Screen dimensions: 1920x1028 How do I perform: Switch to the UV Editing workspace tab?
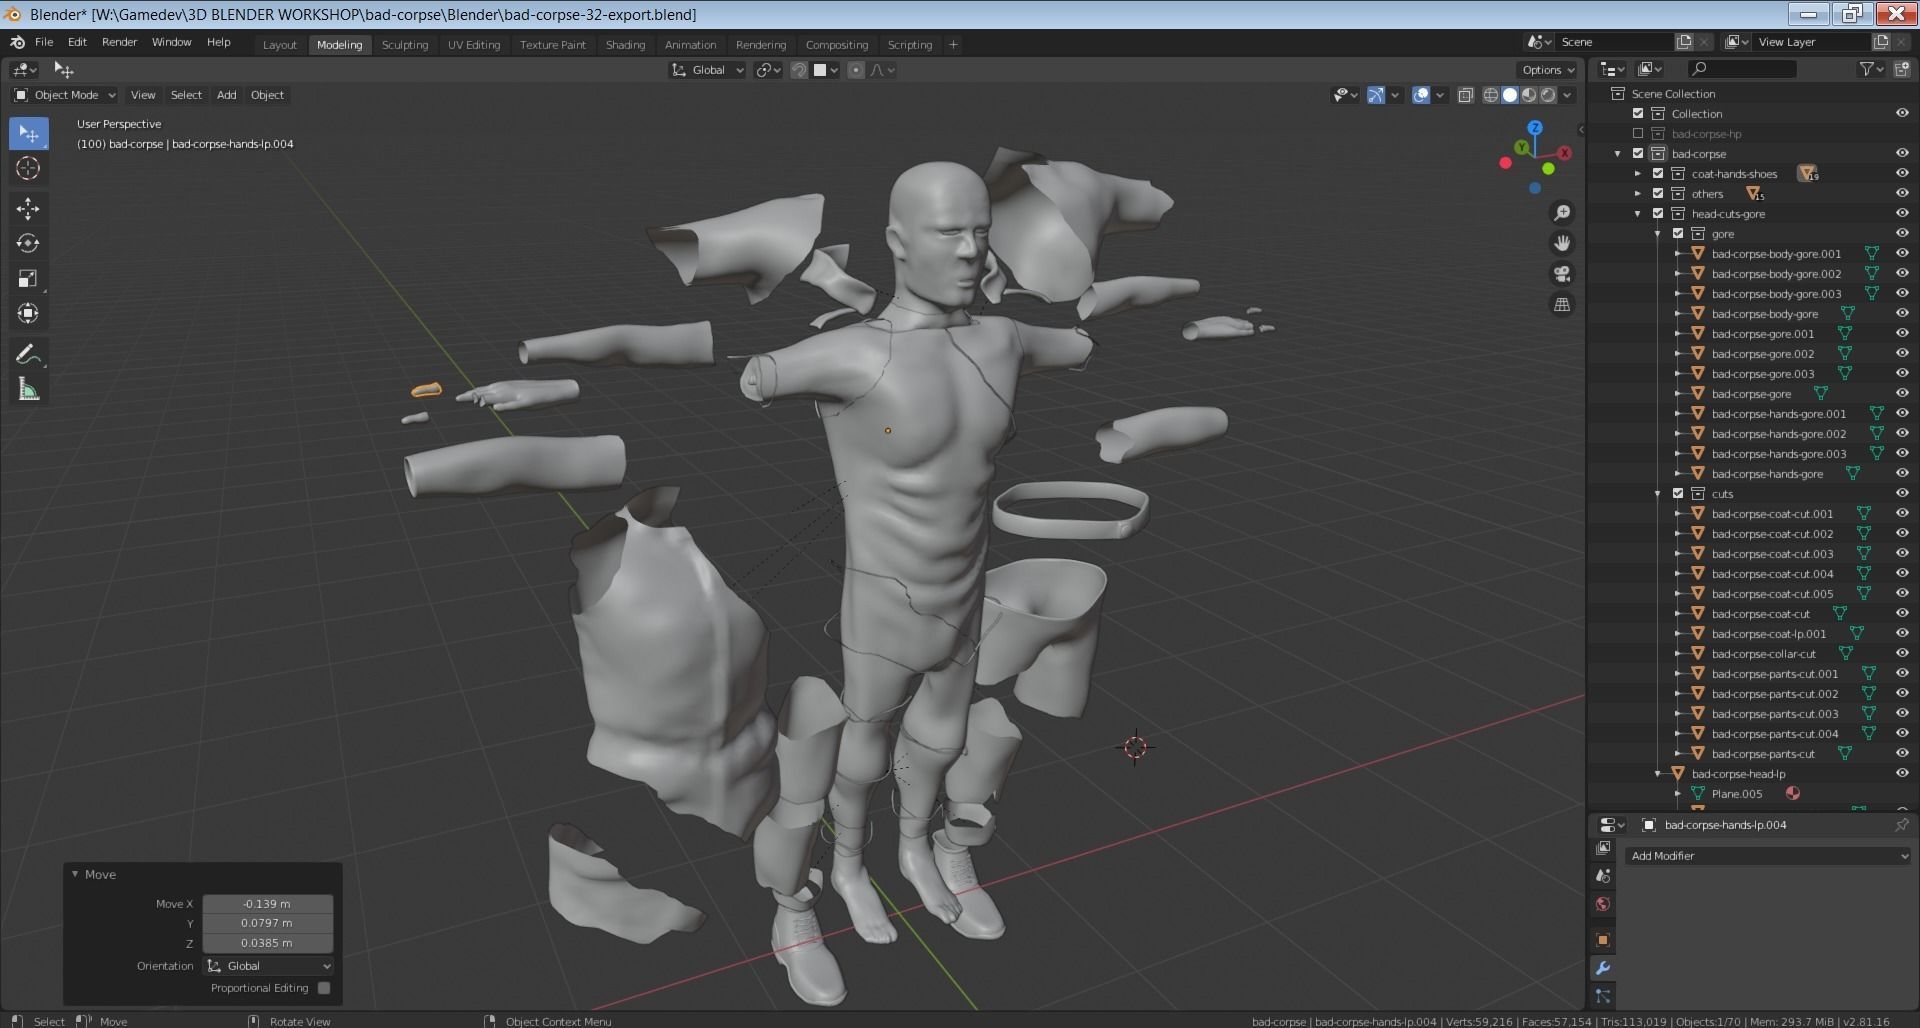[x=474, y=45]
